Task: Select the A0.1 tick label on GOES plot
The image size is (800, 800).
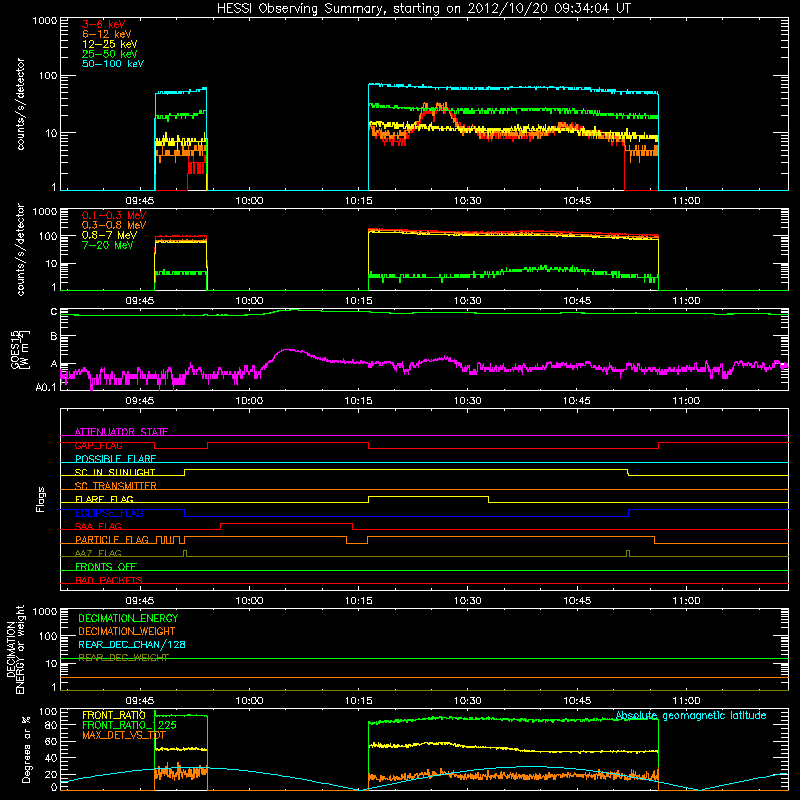Action: pyautogui.click(x=45, y=388)
